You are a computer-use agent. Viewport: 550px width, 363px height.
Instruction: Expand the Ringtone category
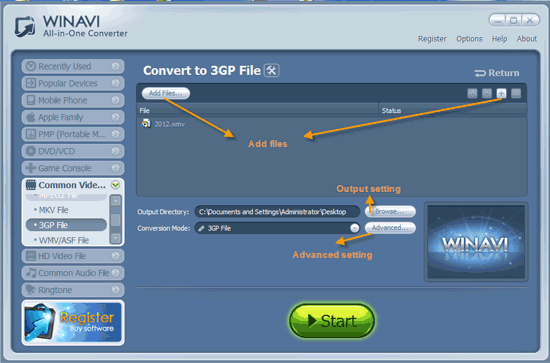115,290
